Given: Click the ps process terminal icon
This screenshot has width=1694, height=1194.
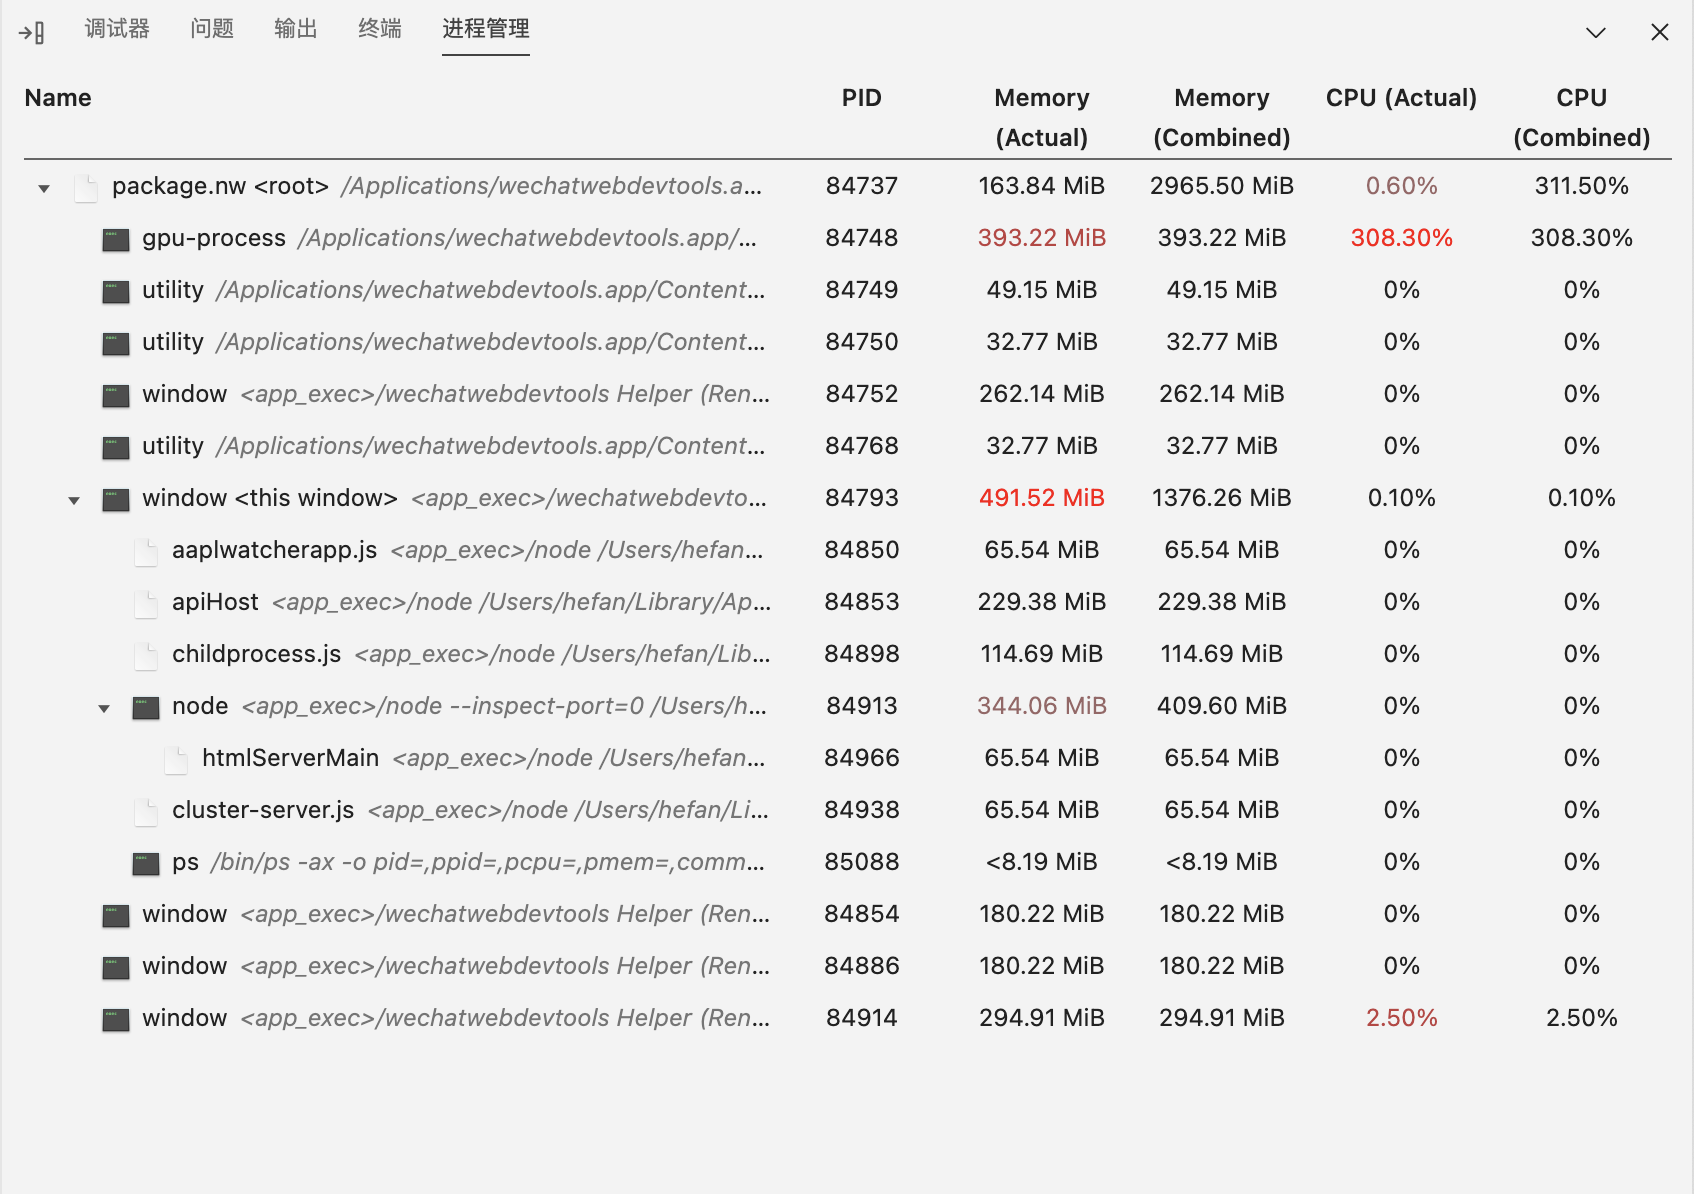Looking at the screenshot, I should [146, 864].
